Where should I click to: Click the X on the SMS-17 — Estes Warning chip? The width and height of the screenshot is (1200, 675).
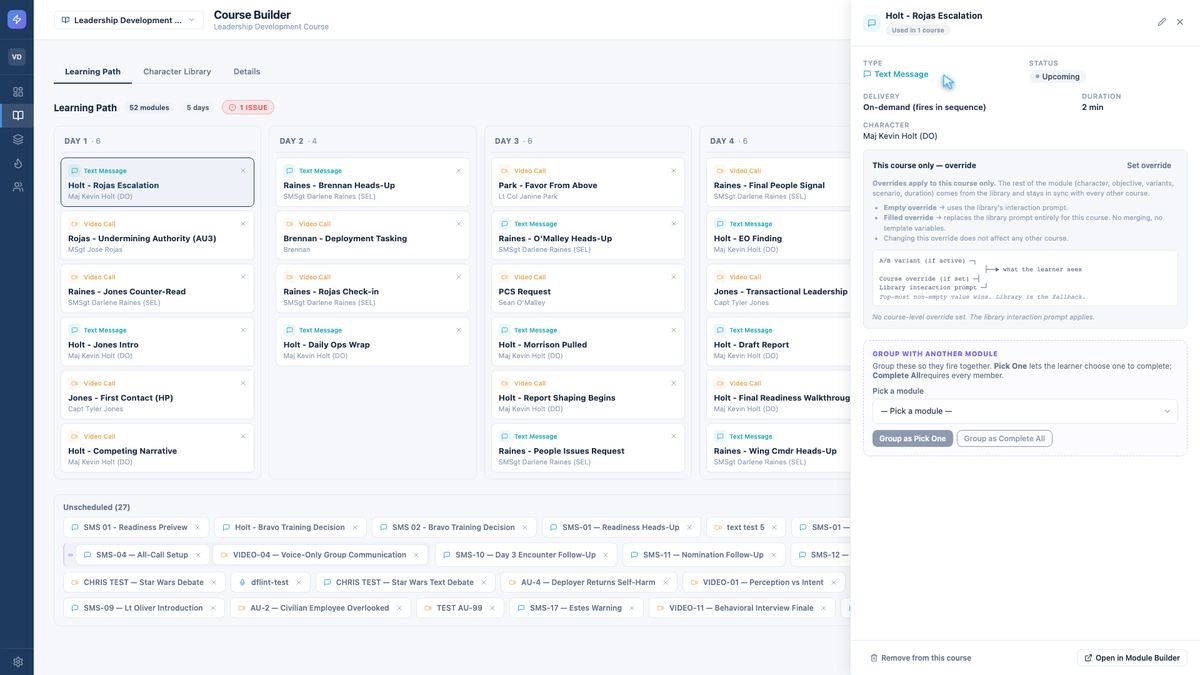(x=634, y=608)
